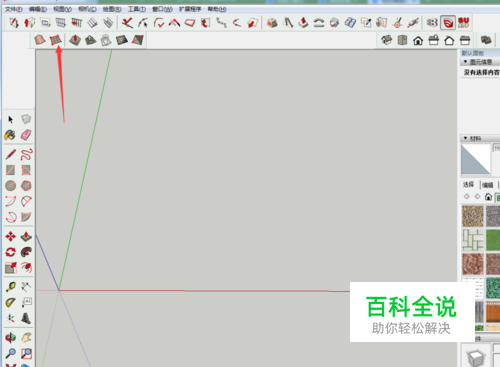Click the red SU APP plugin icon
The image size is (500, 367).
464,23
